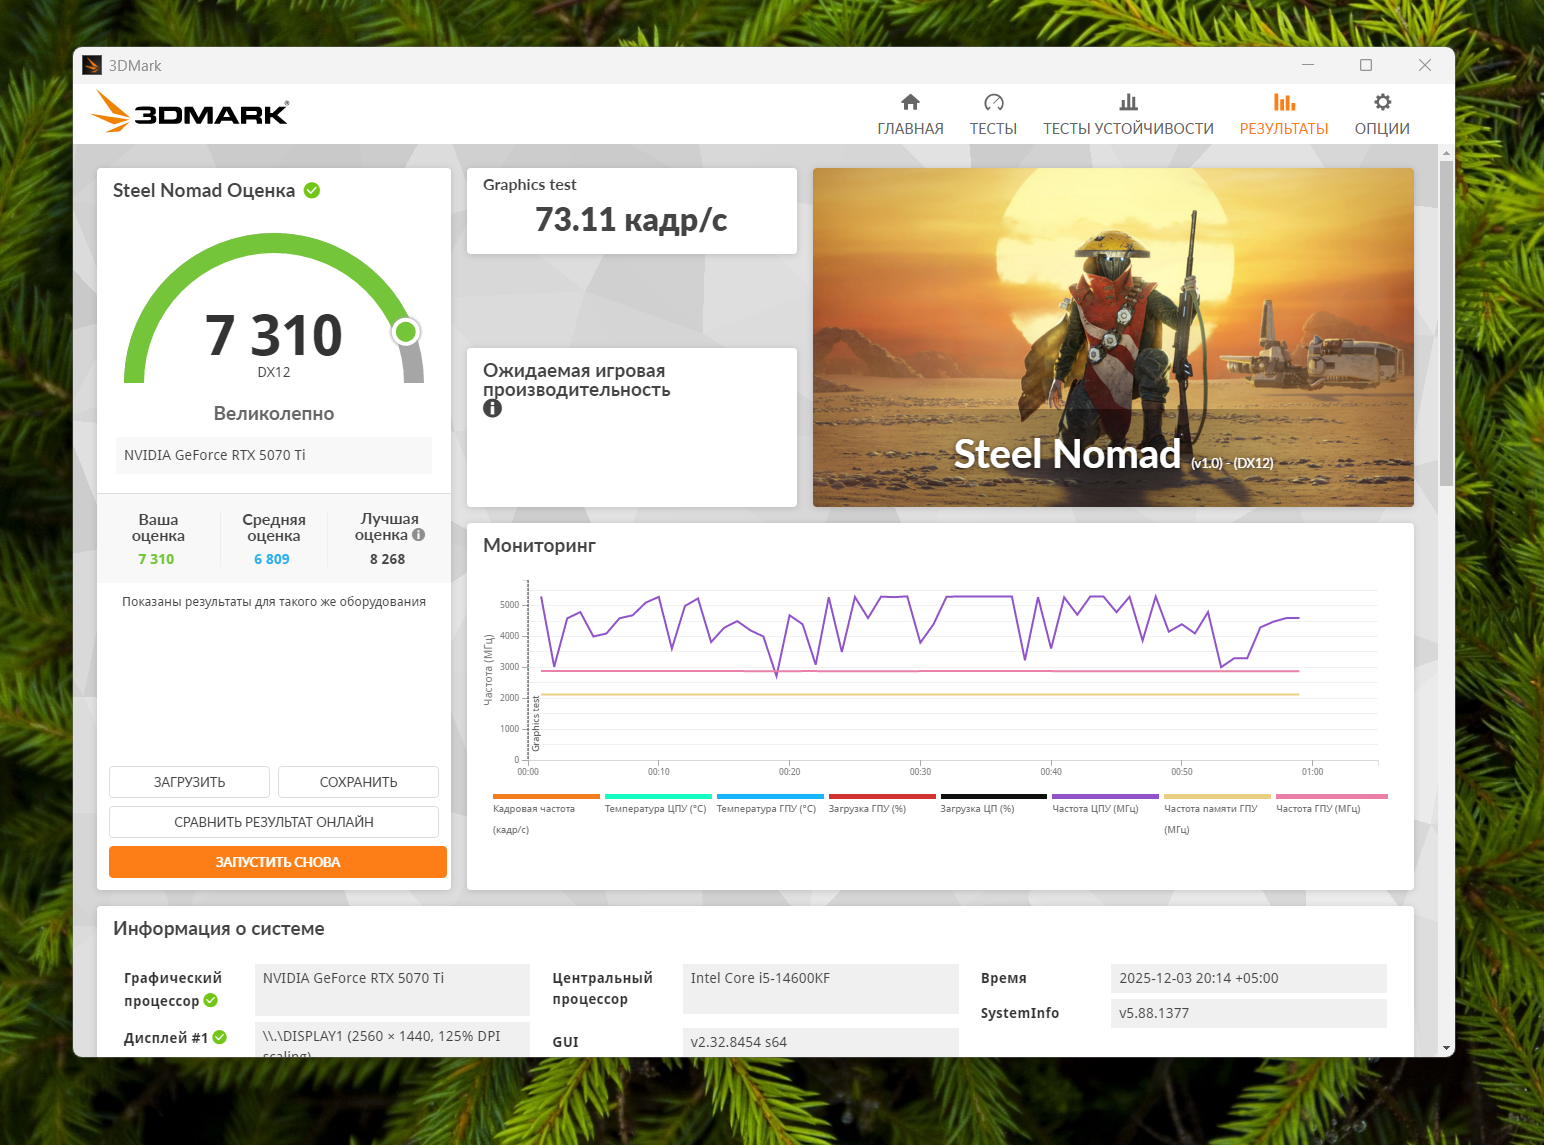This screenshot has width=1544, height=1145.
Task: Click the 00:30 mark on the chart time axis
Action: click(x=920, y=772)
